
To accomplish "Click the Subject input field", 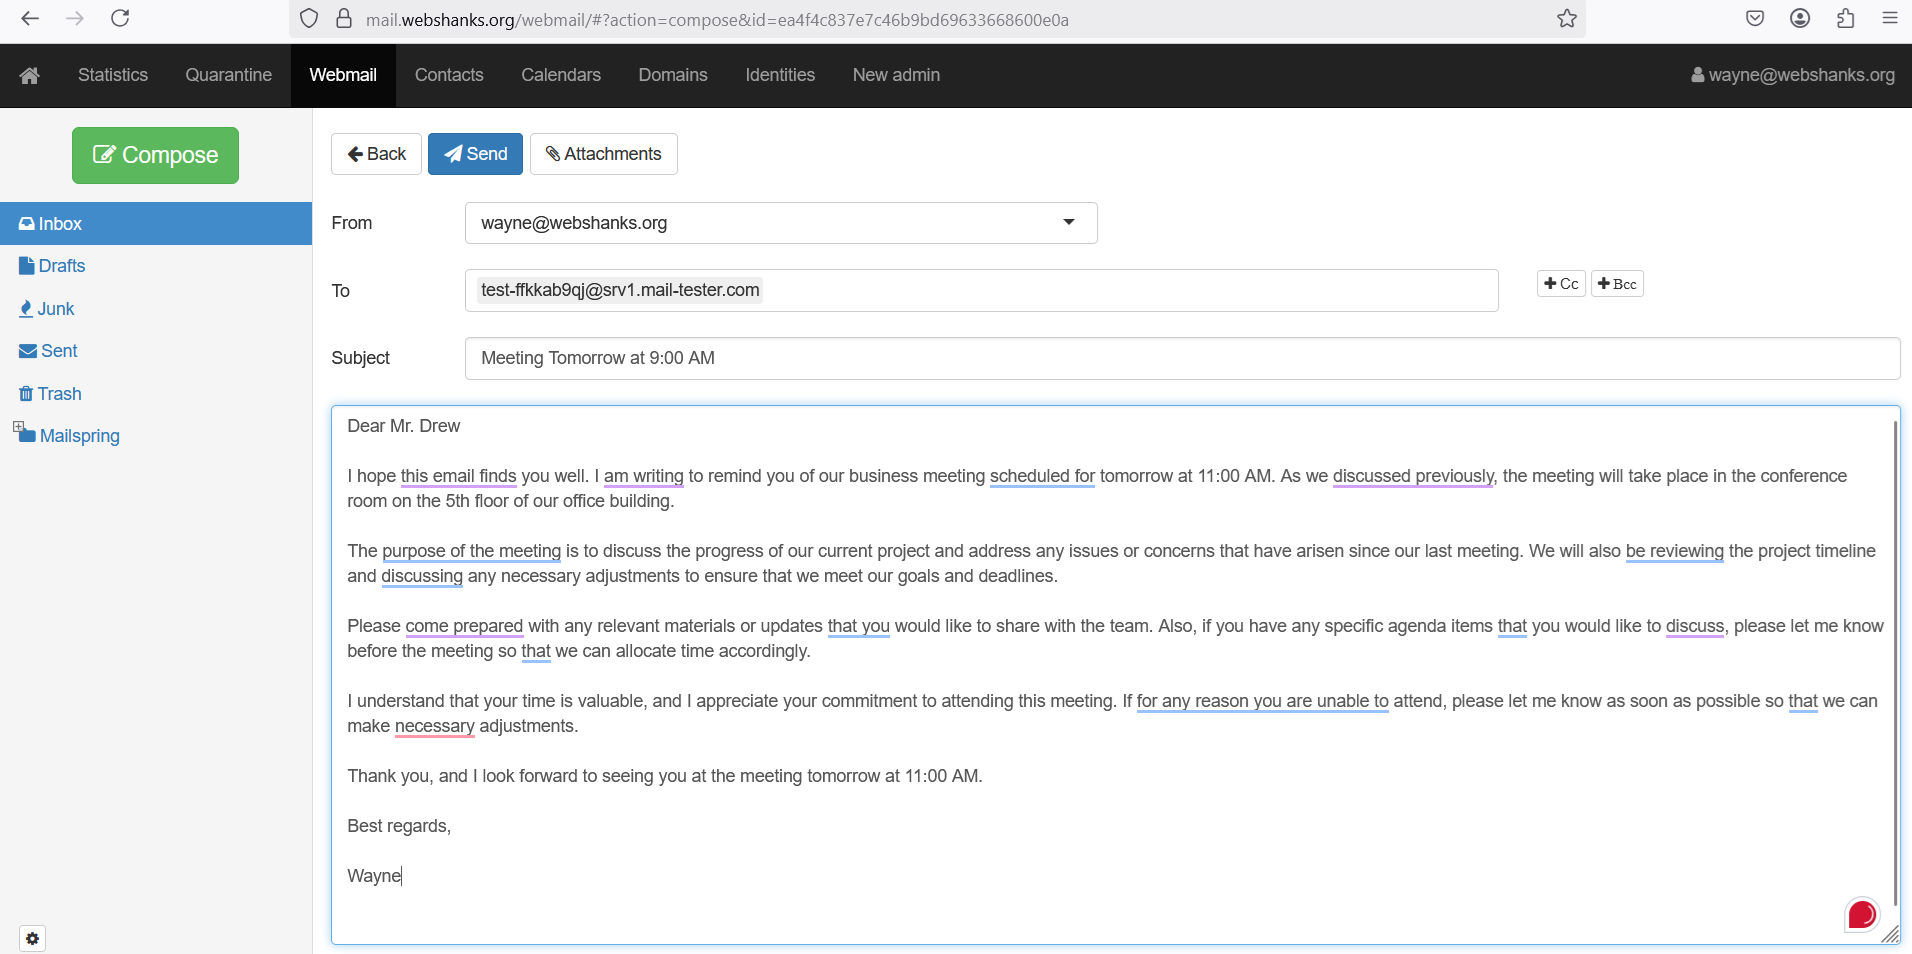I will point(1182,358).
